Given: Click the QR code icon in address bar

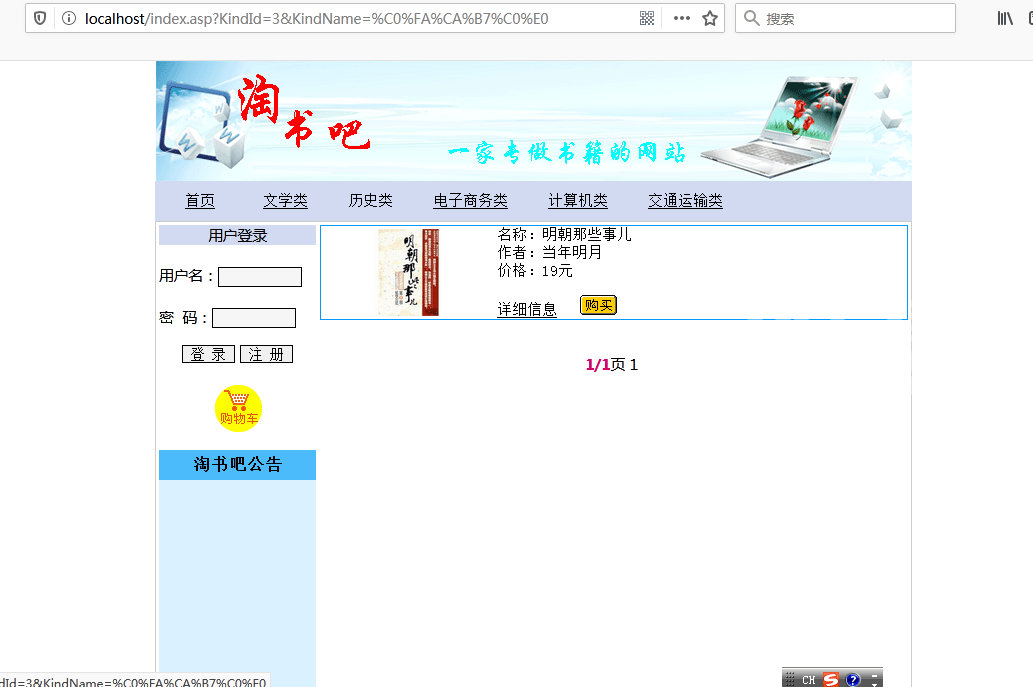Looking at the screenshot, I should point(647,18).
